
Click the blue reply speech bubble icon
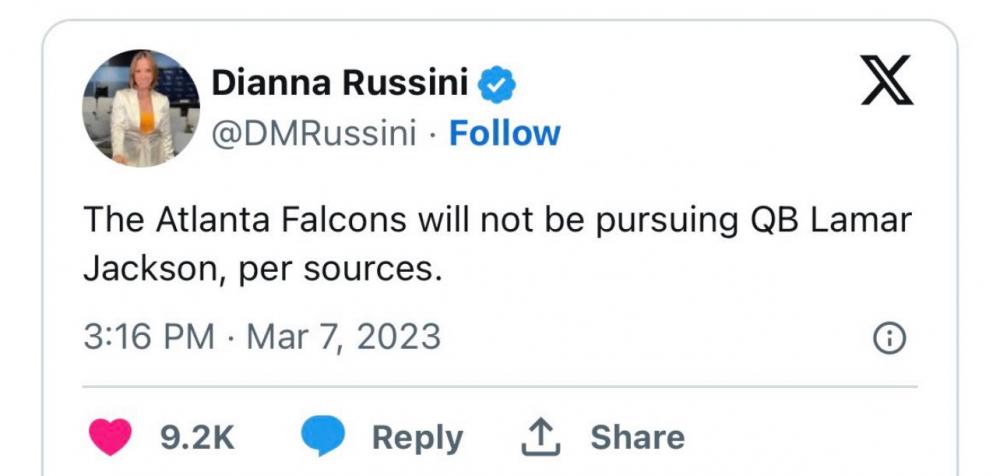pos(323,437)
